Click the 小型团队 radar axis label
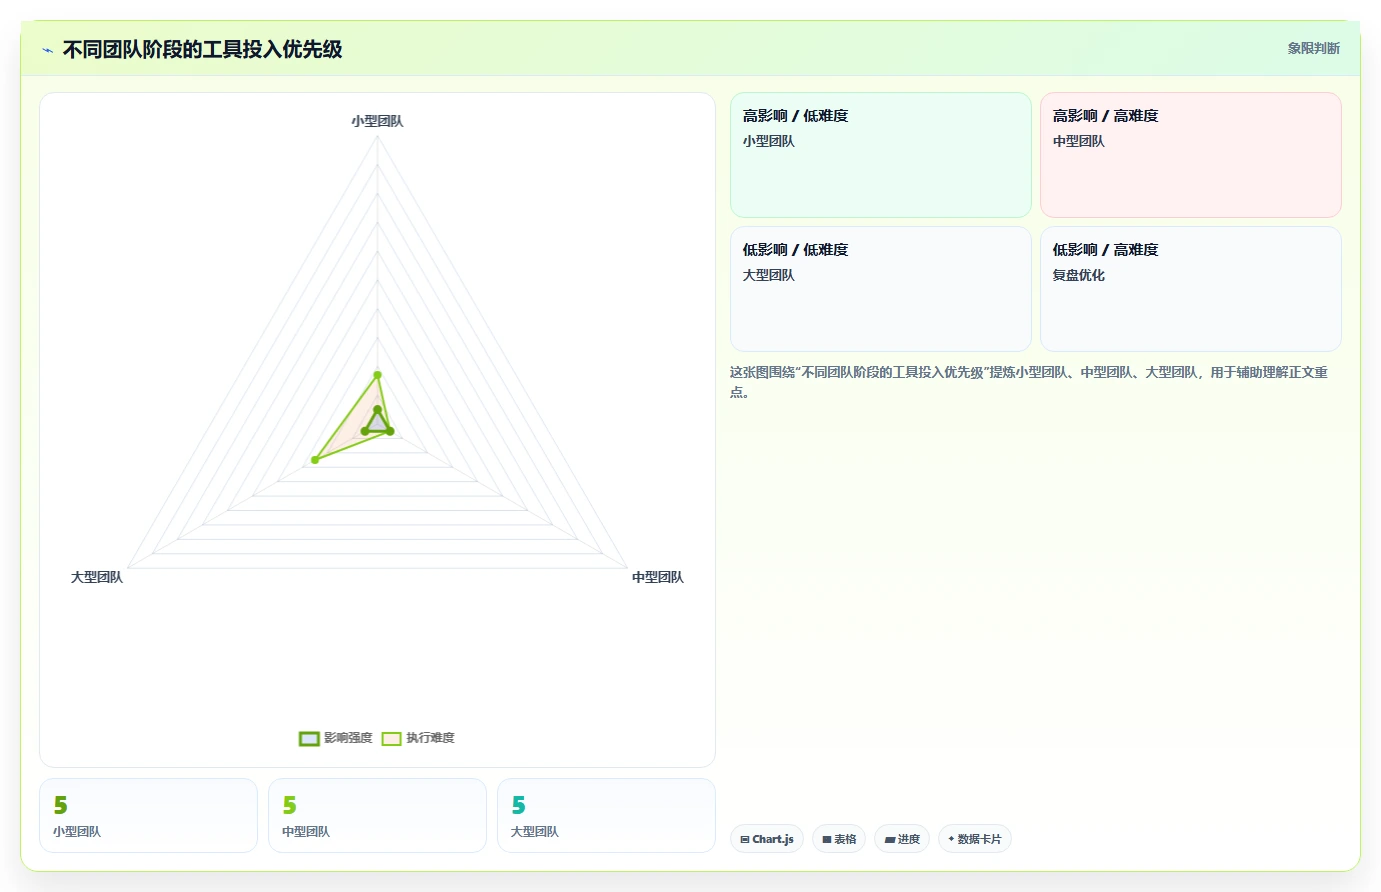 377,121
